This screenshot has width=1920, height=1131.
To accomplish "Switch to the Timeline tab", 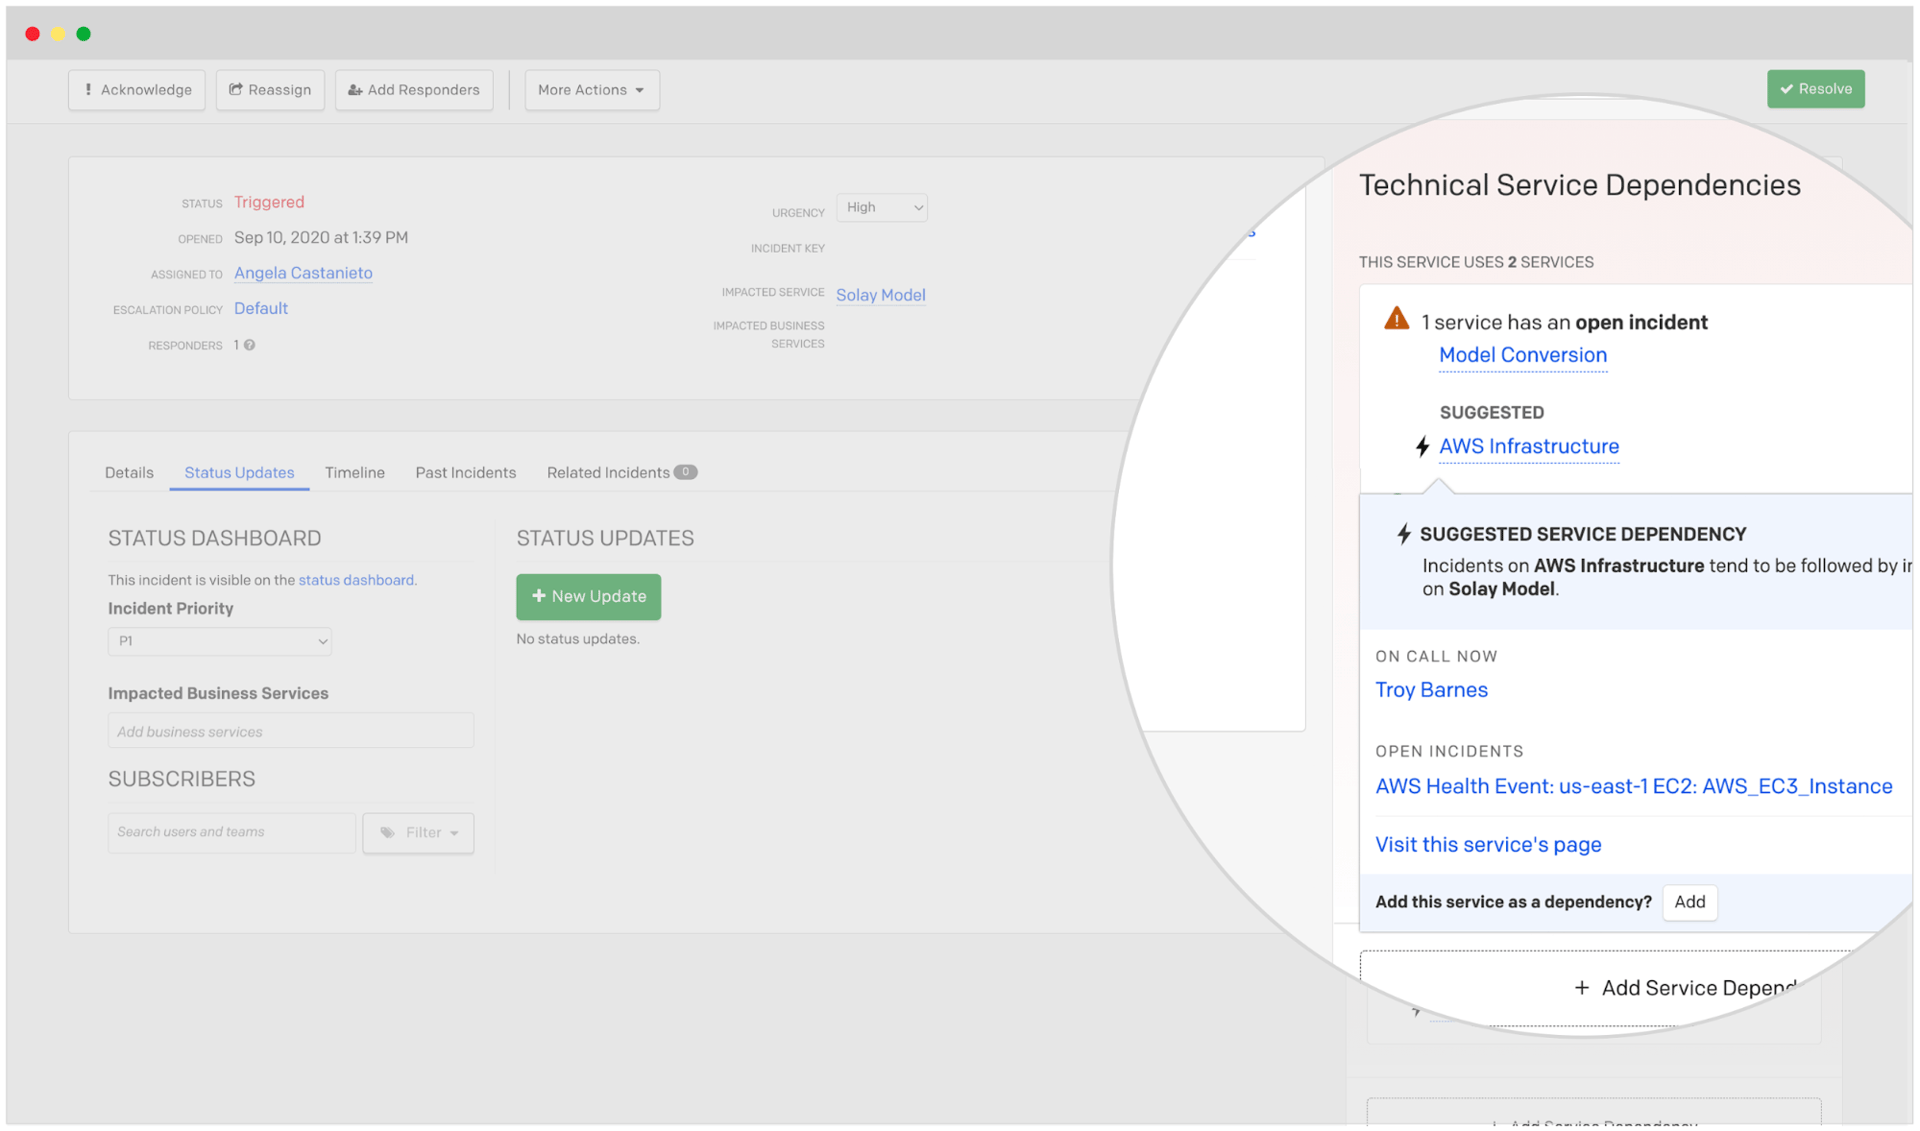I will pos(354,473).
